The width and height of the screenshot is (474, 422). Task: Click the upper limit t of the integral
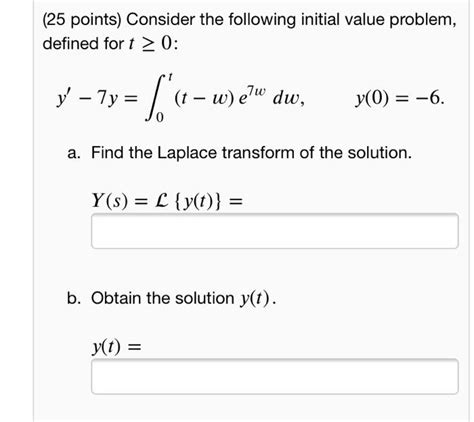pyautogui.click(x=170, y=77)
